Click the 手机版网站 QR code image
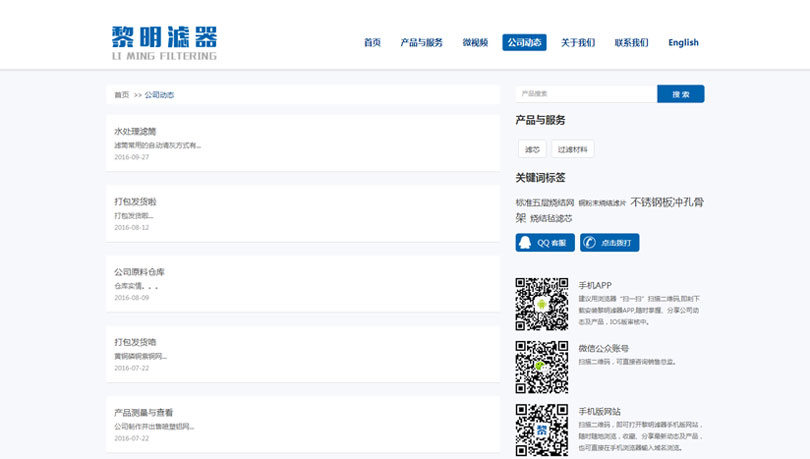This screenshot has height=459, width=810. pyautogui.click(x=541, y=430)
